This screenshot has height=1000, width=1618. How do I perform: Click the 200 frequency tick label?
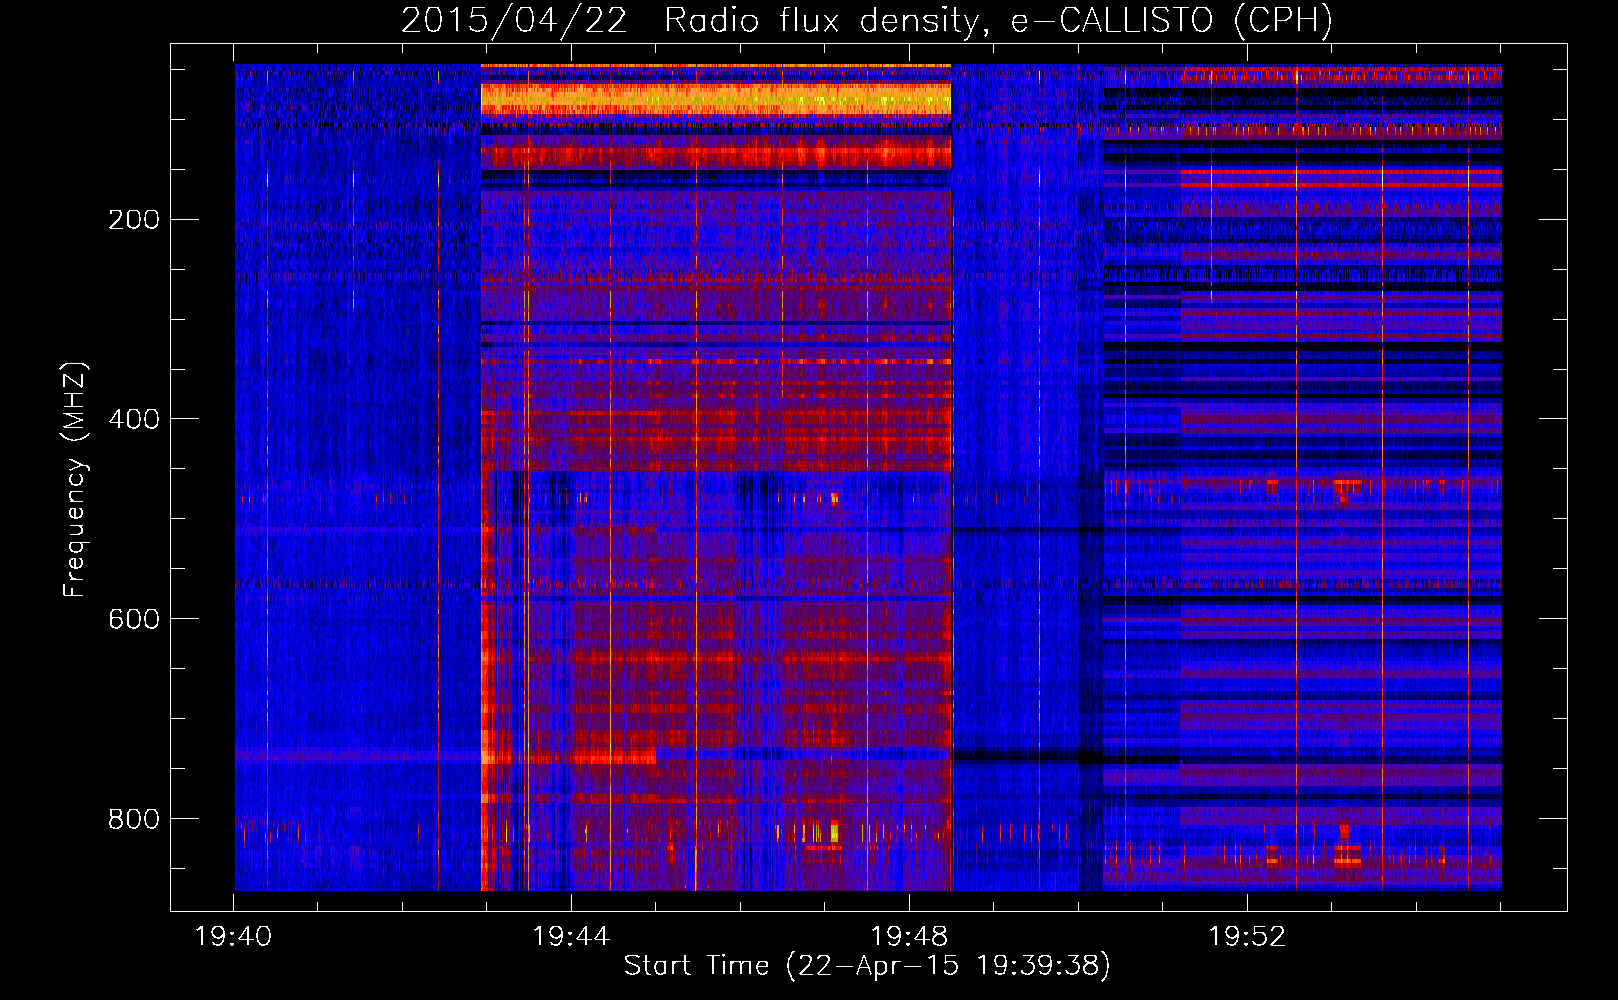coord(133,219)
